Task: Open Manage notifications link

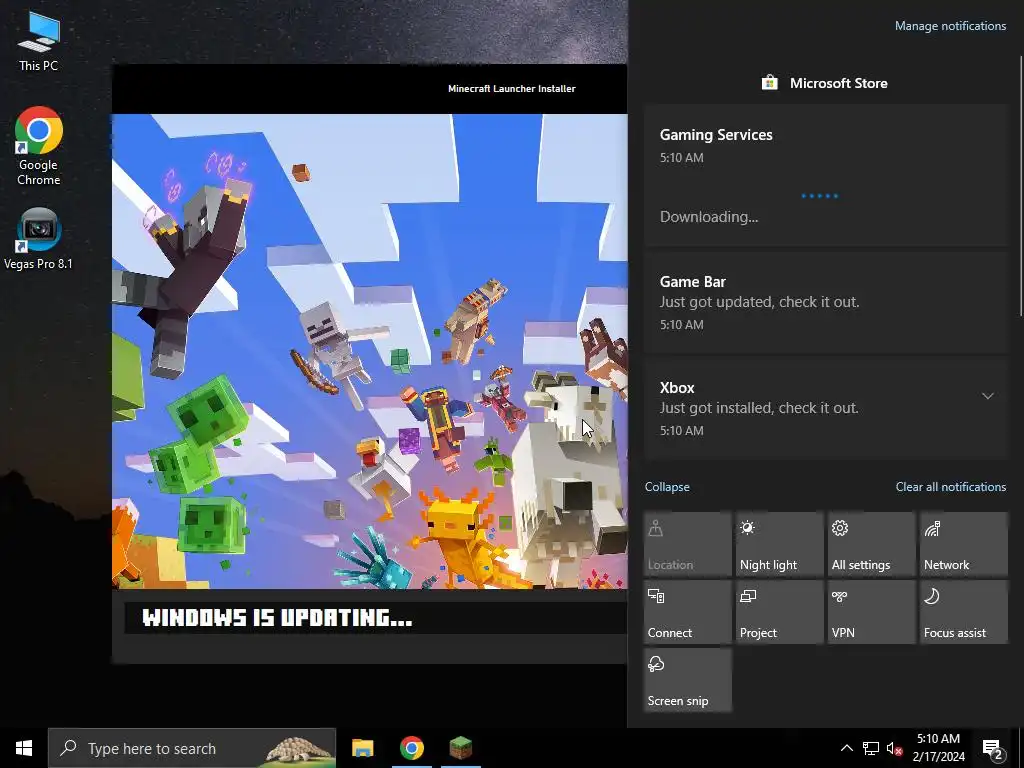Action: click(x=950, y=26)
